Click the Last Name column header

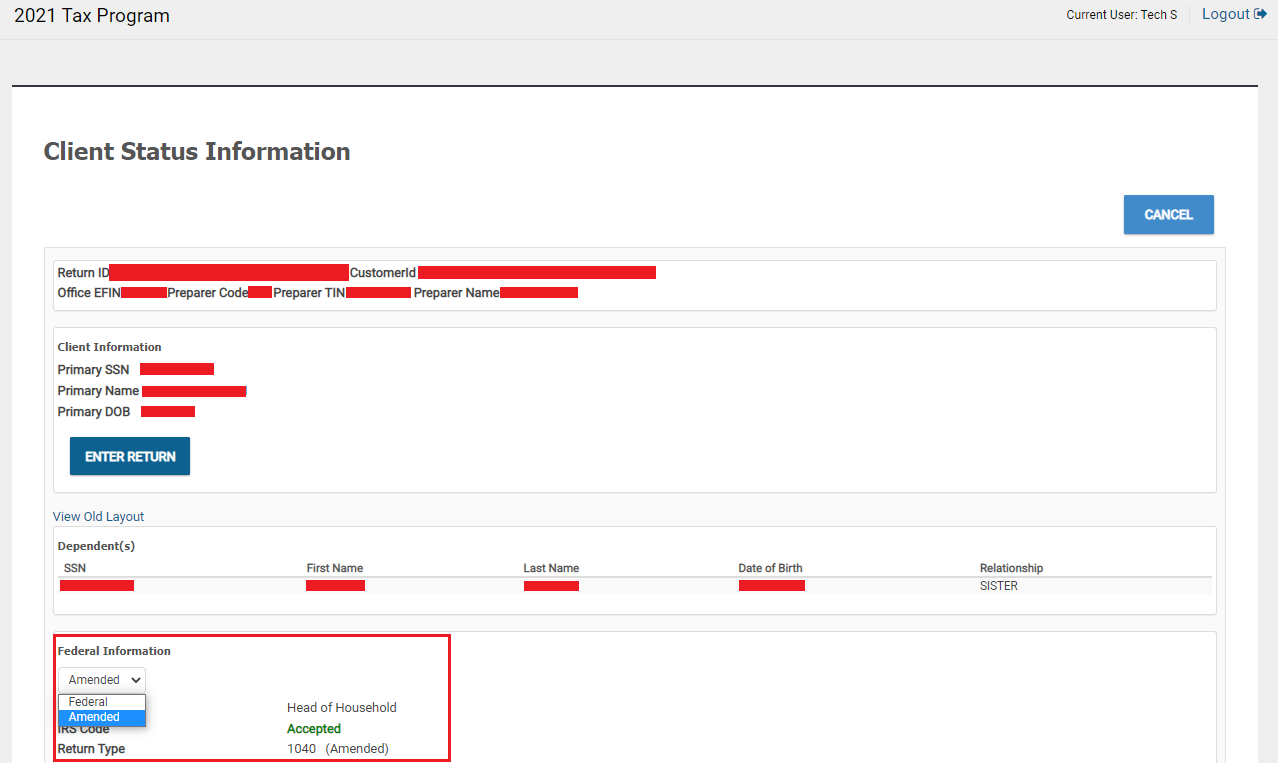point(551,568)
